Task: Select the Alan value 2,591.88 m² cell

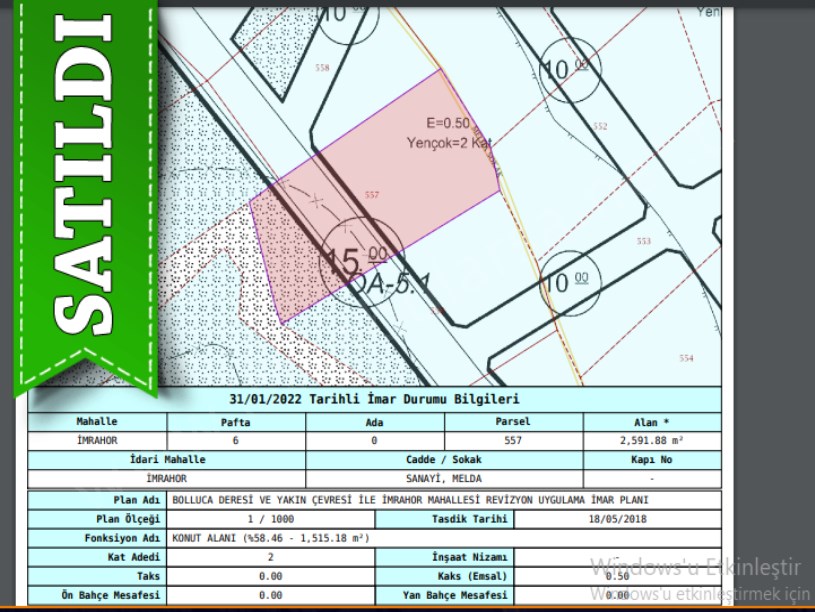Action: coord(651,440)
